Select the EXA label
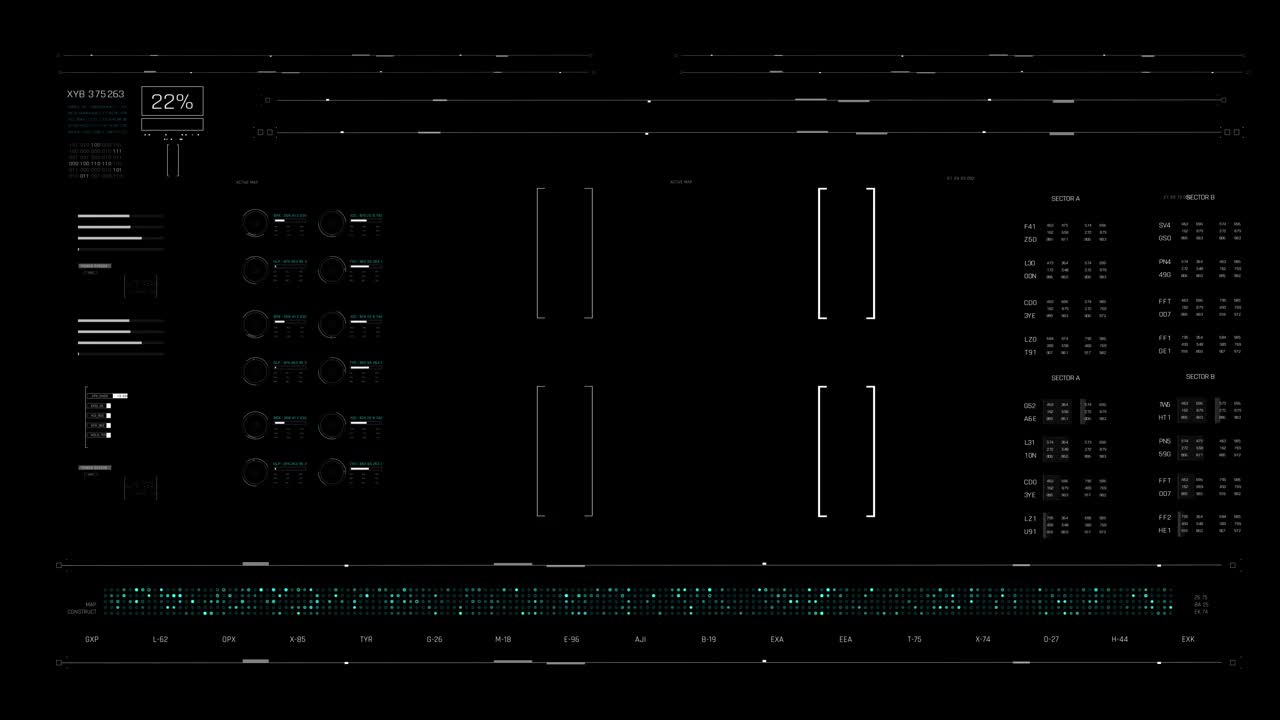 [x=777, y=639]
